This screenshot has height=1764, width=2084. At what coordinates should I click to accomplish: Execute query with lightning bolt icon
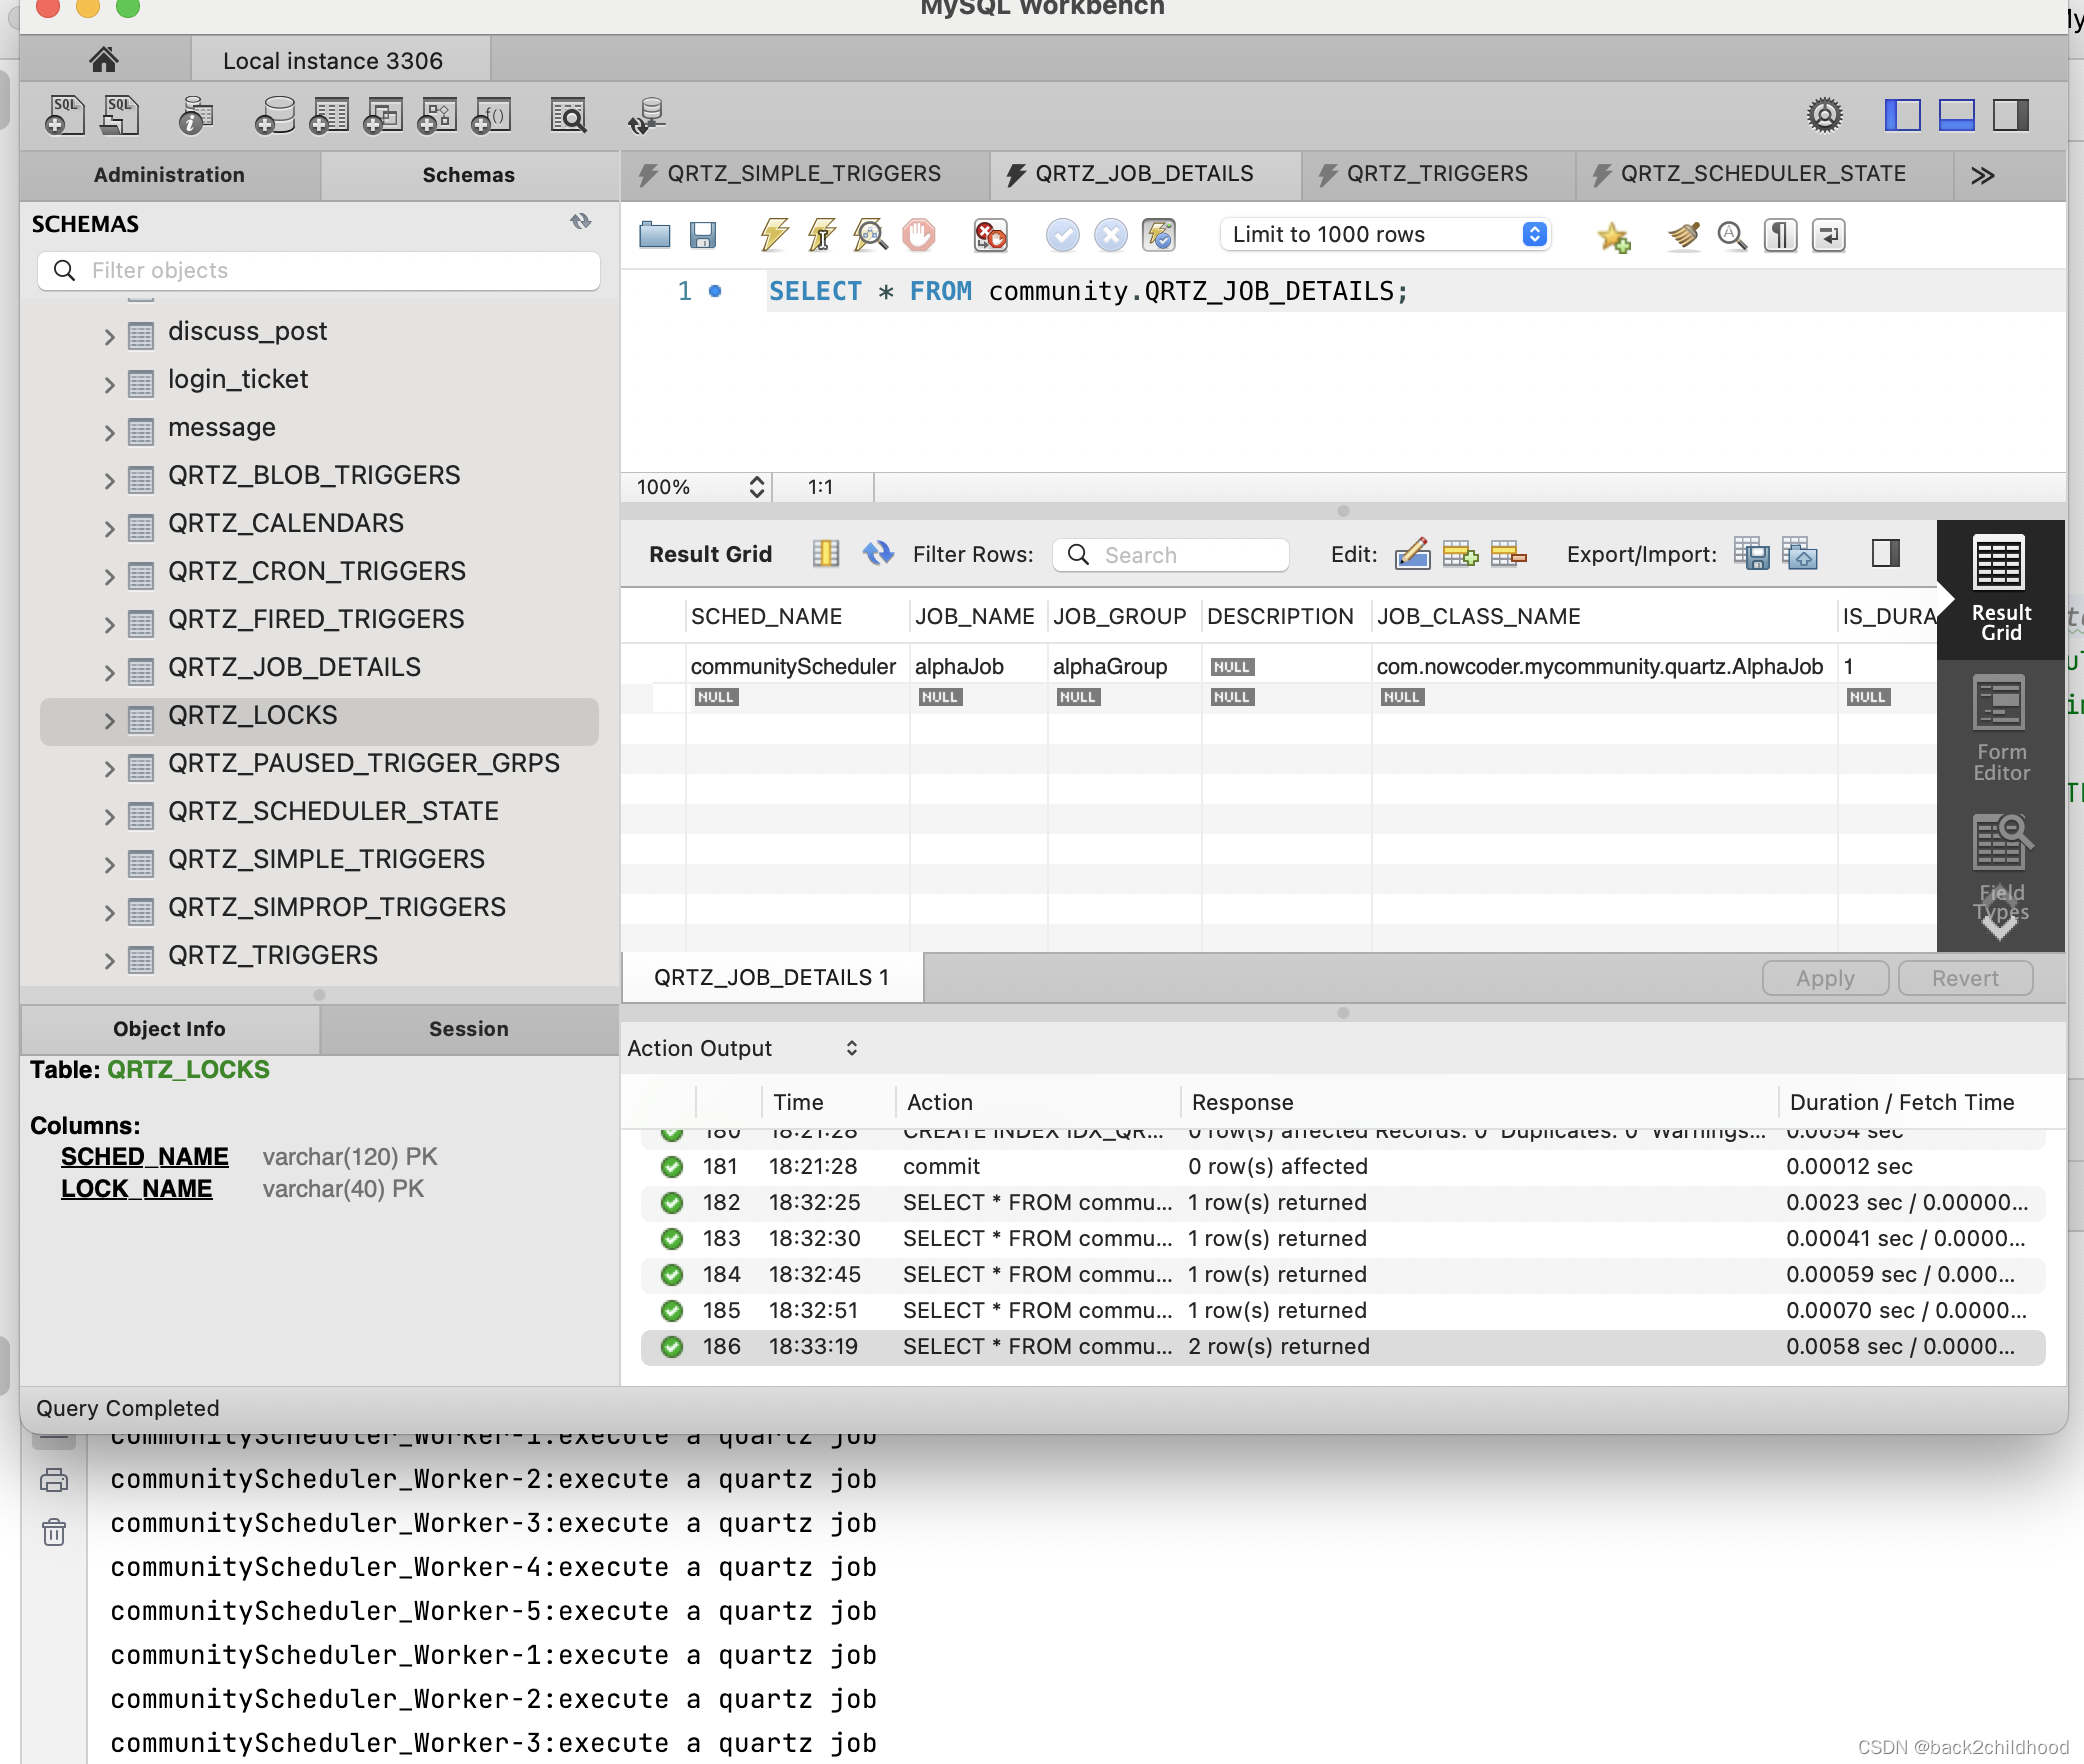pyautogui.click(x=774, y=235)
